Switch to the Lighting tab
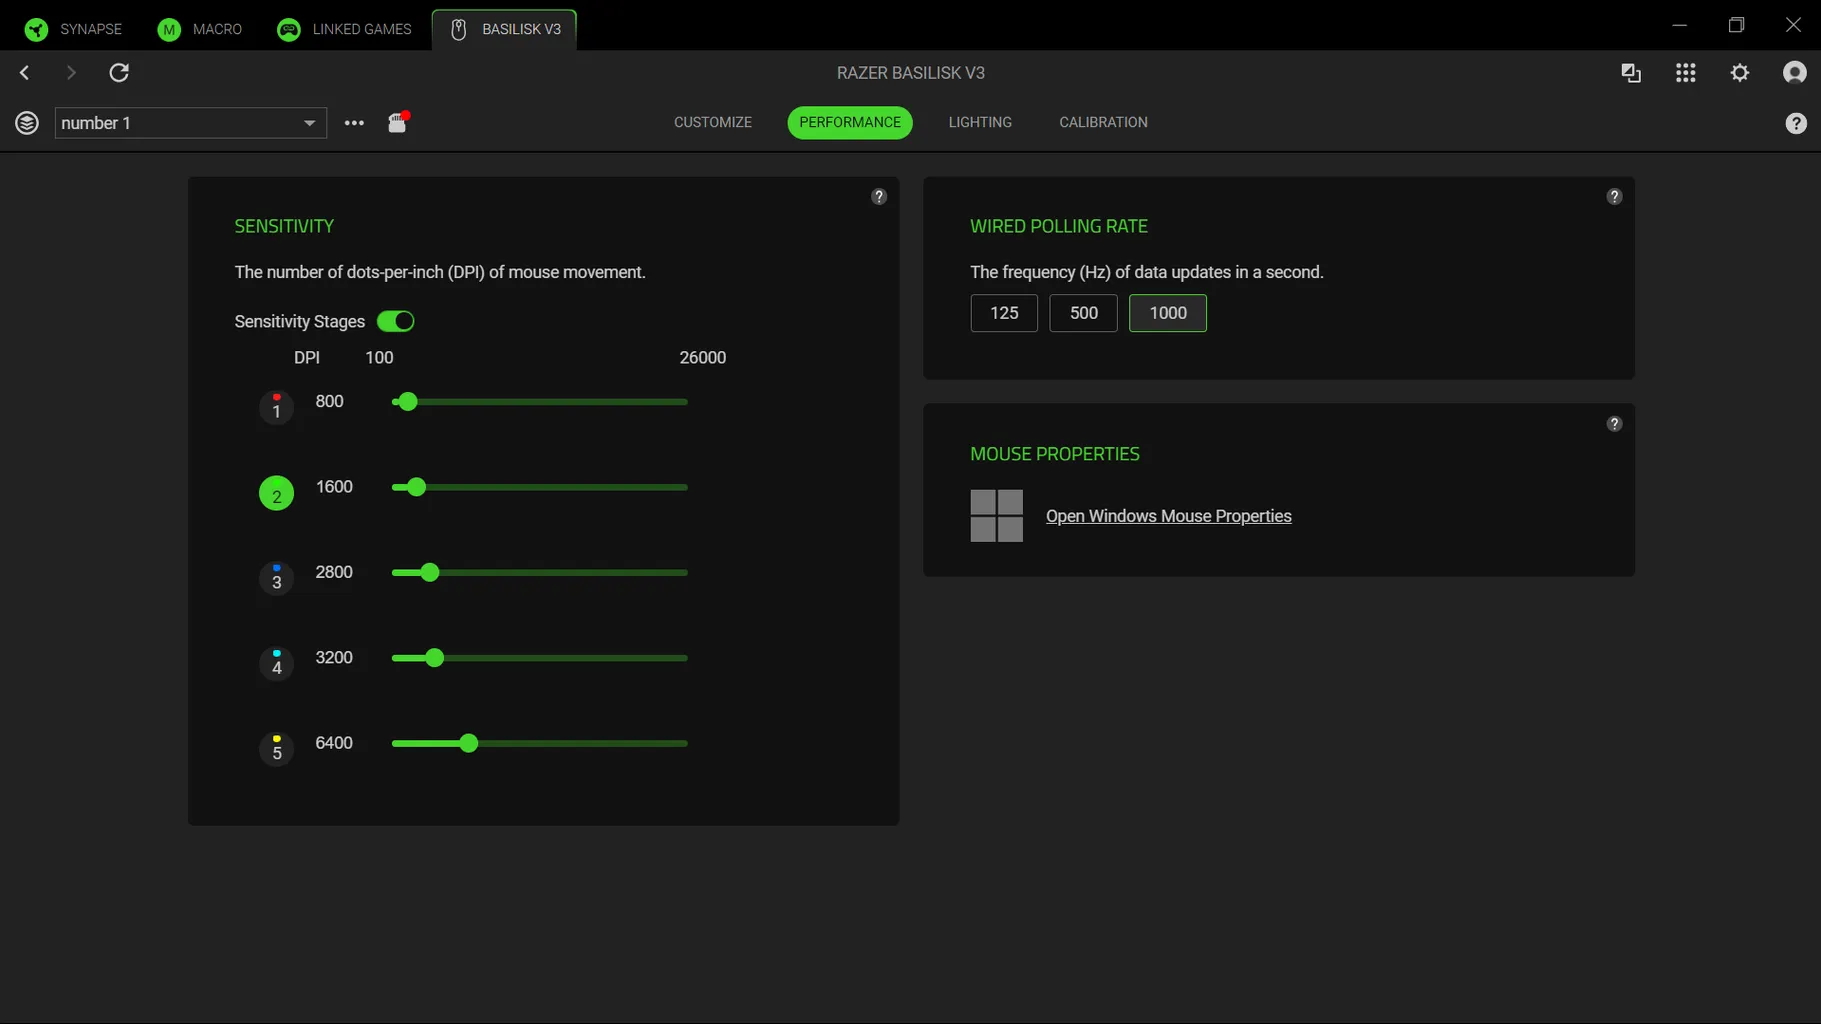The image size is (1821, 1024). point(979,122)
